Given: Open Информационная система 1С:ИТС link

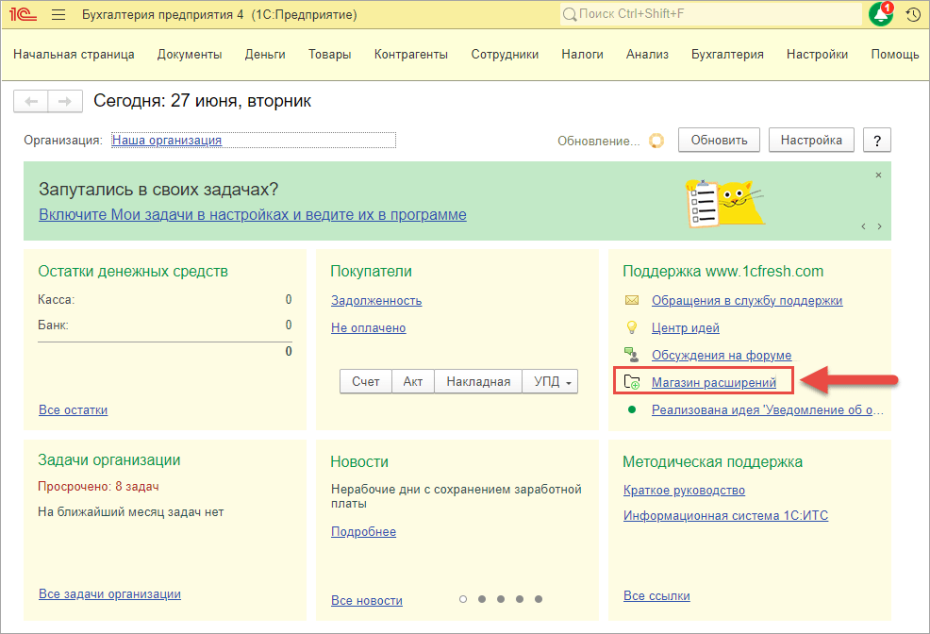Looking at the screenshot, I should (x=725, y=516).
